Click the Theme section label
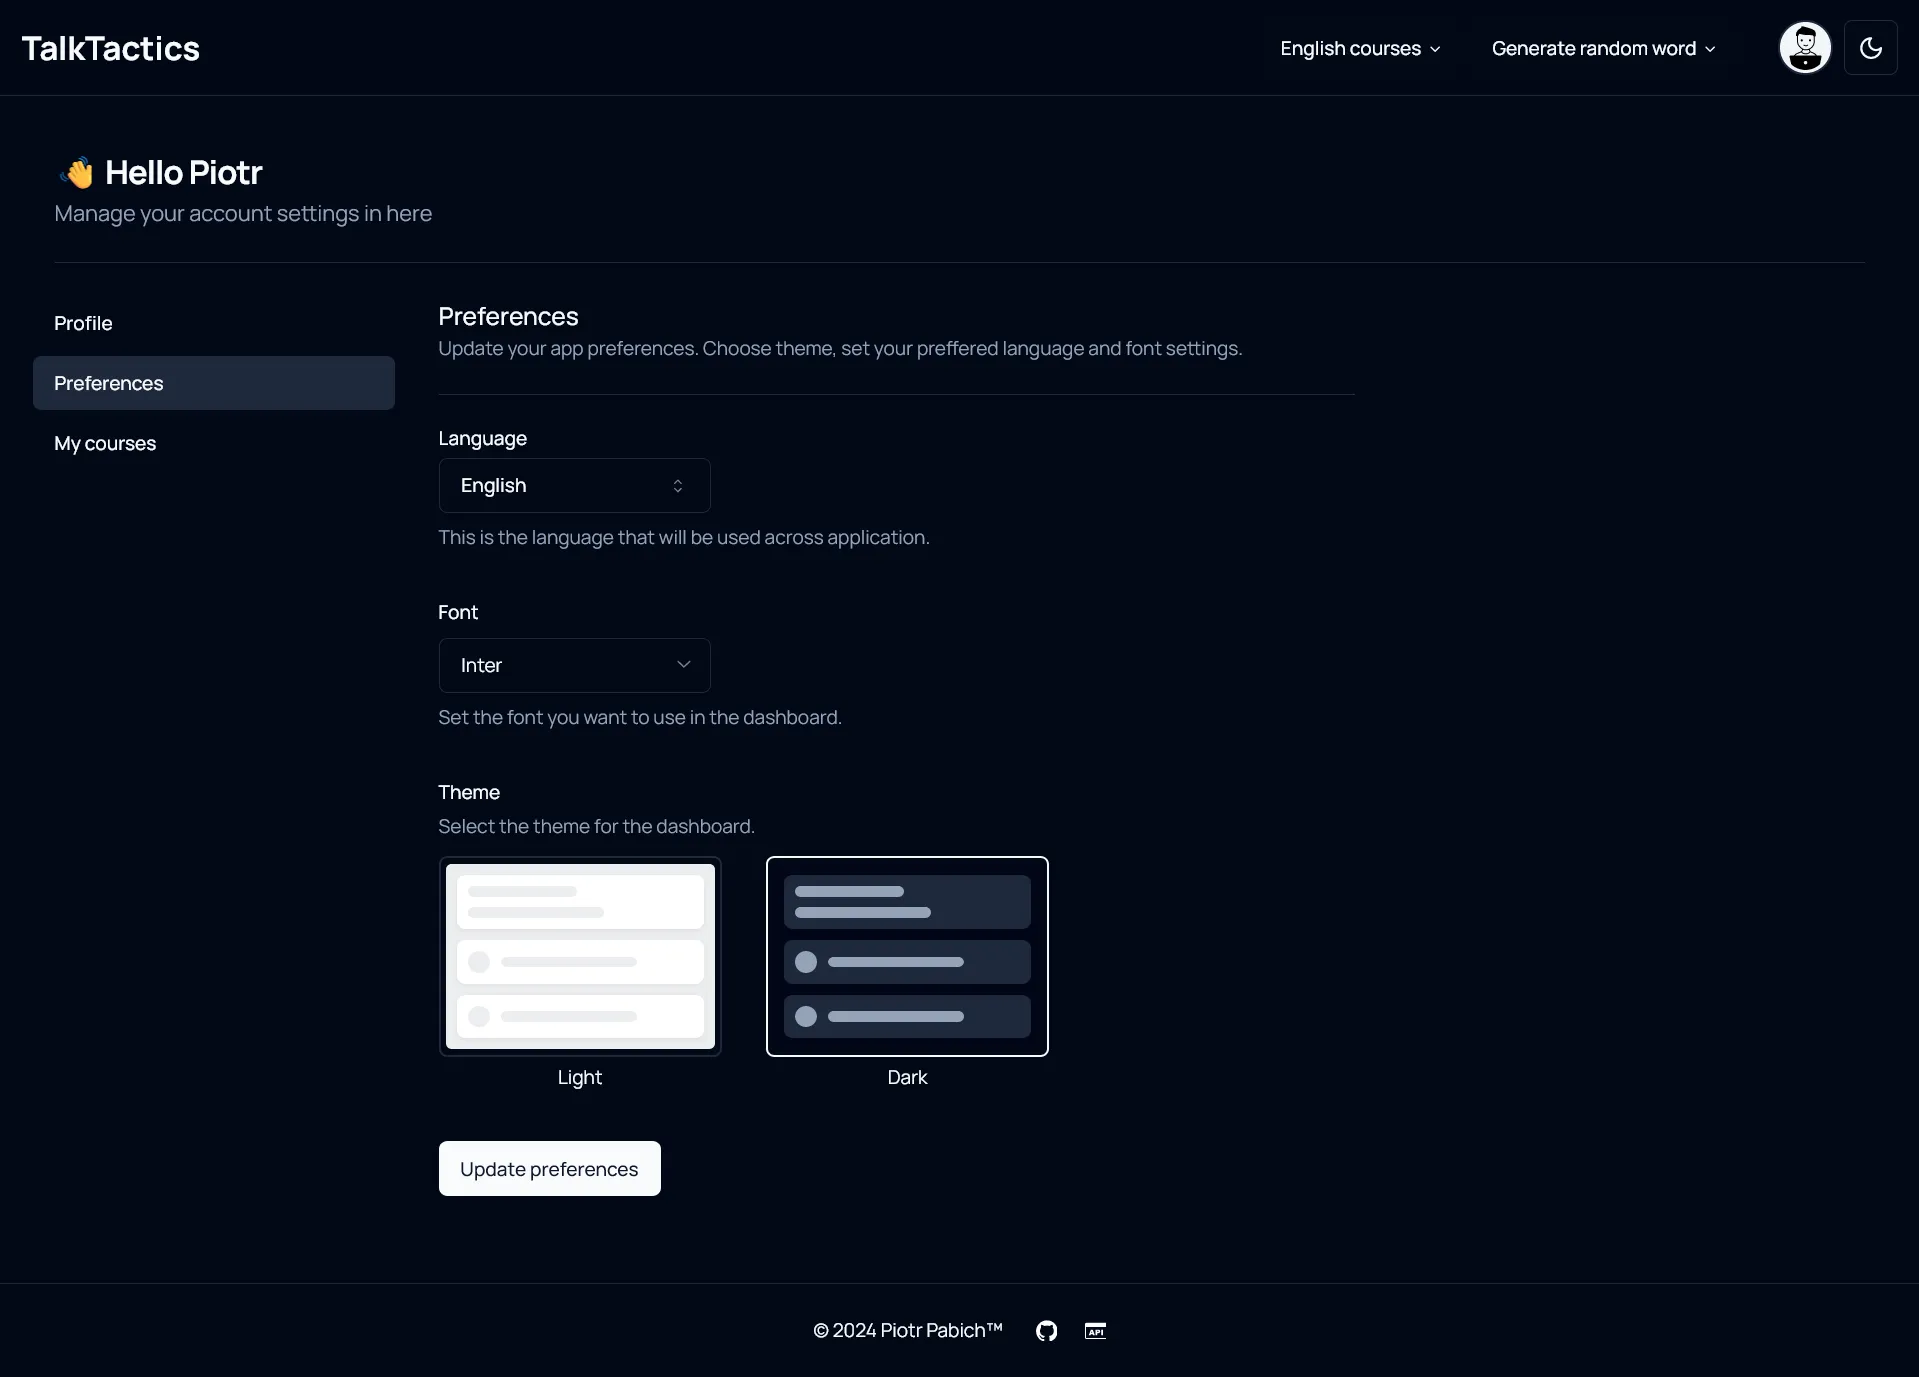Screen dimensions: 1919x1377 [469, 792]
